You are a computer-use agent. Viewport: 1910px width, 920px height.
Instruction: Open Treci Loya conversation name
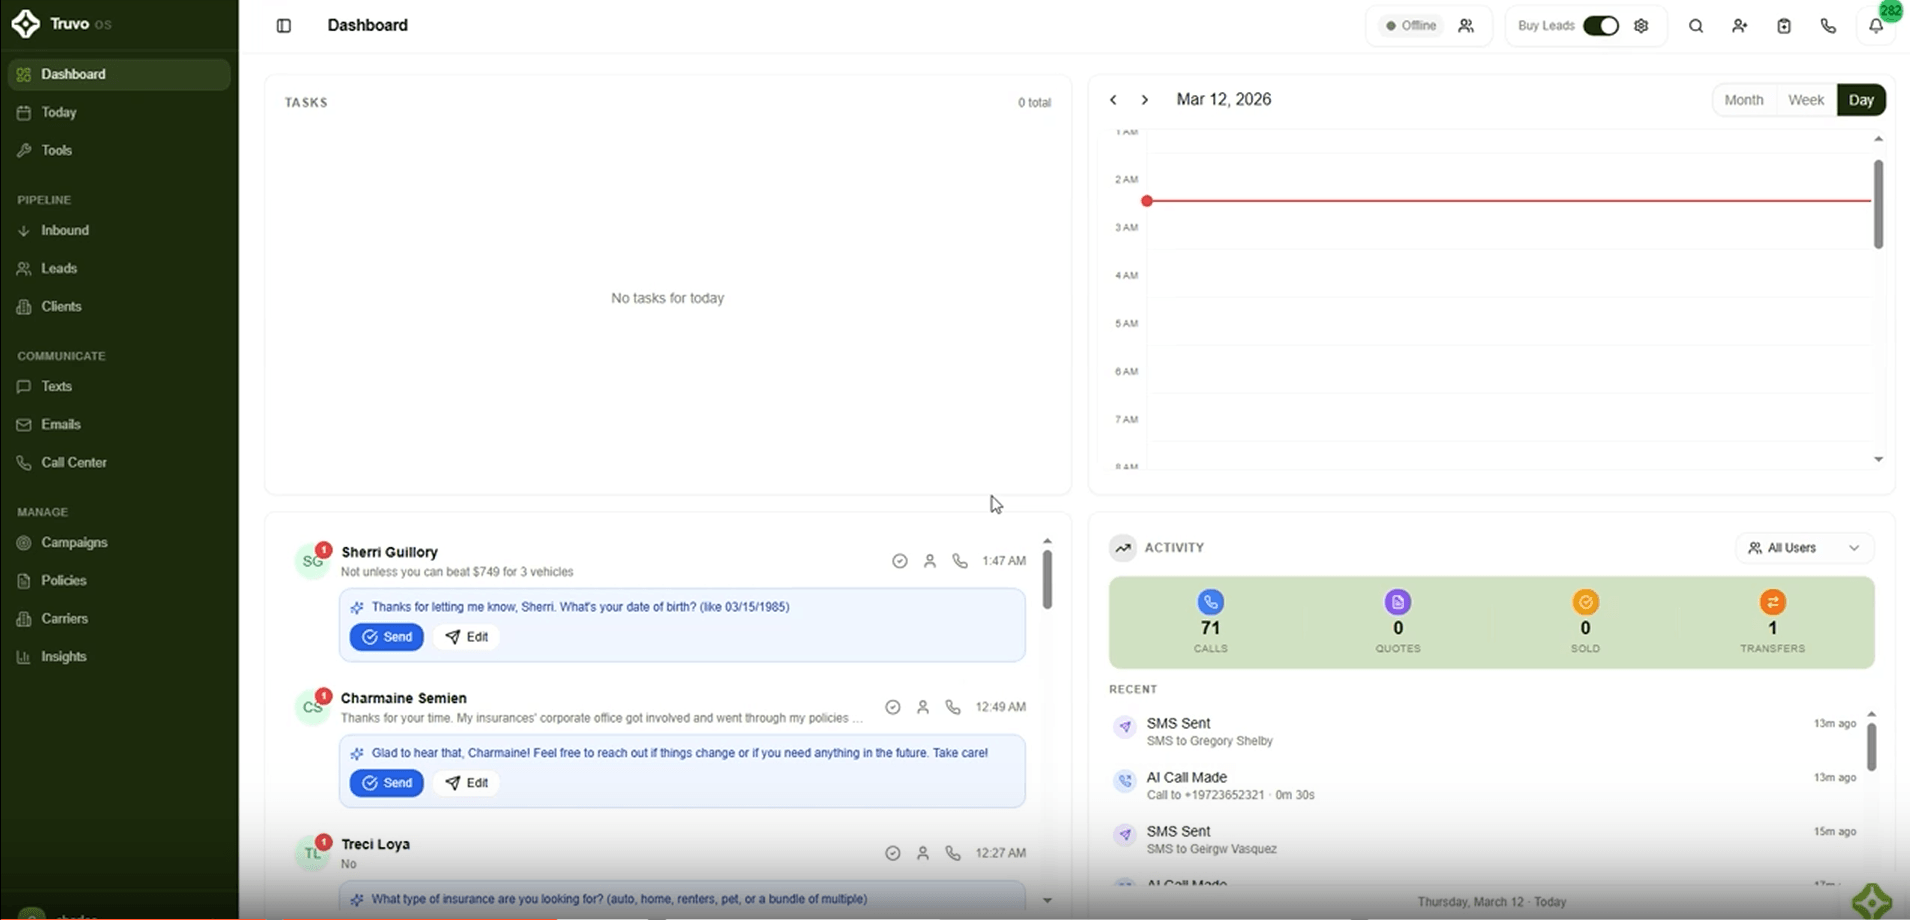(375, 844)
